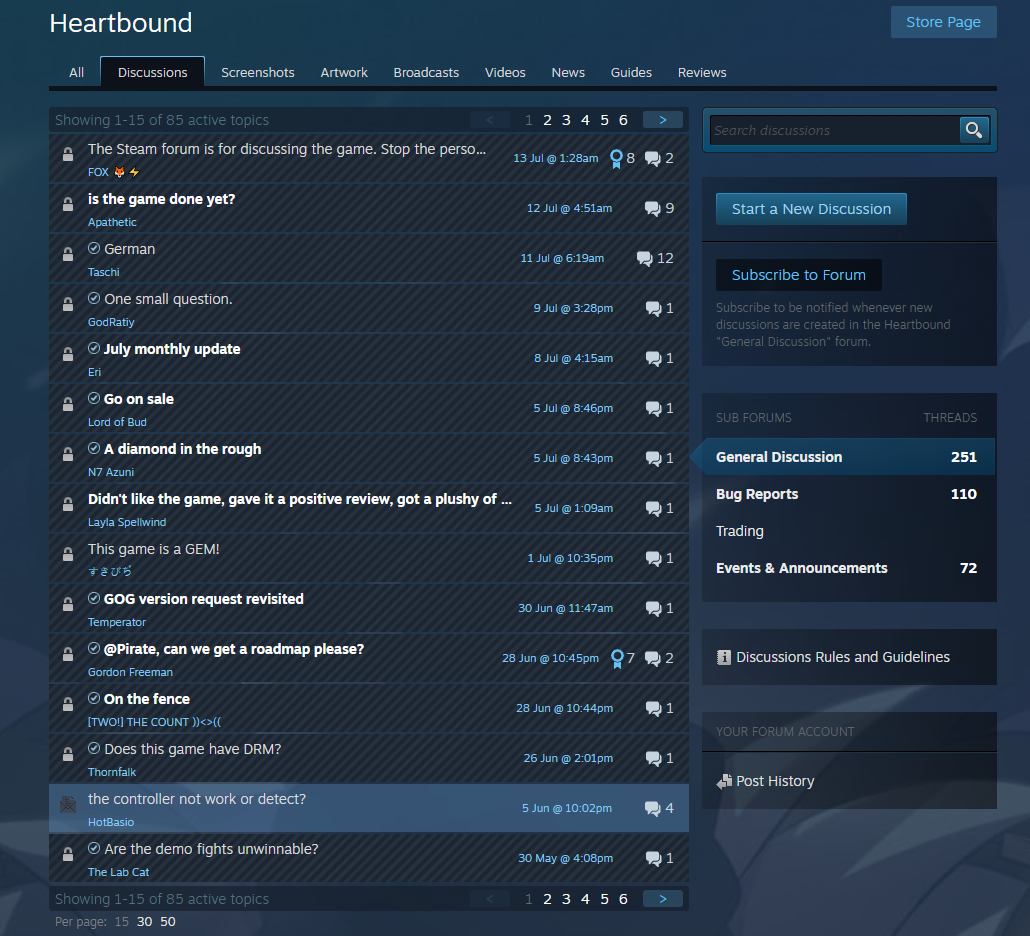1030x936 pixels.
Task: Jump to page 4 in bottom pagination
Action: (x=585, y=899)
